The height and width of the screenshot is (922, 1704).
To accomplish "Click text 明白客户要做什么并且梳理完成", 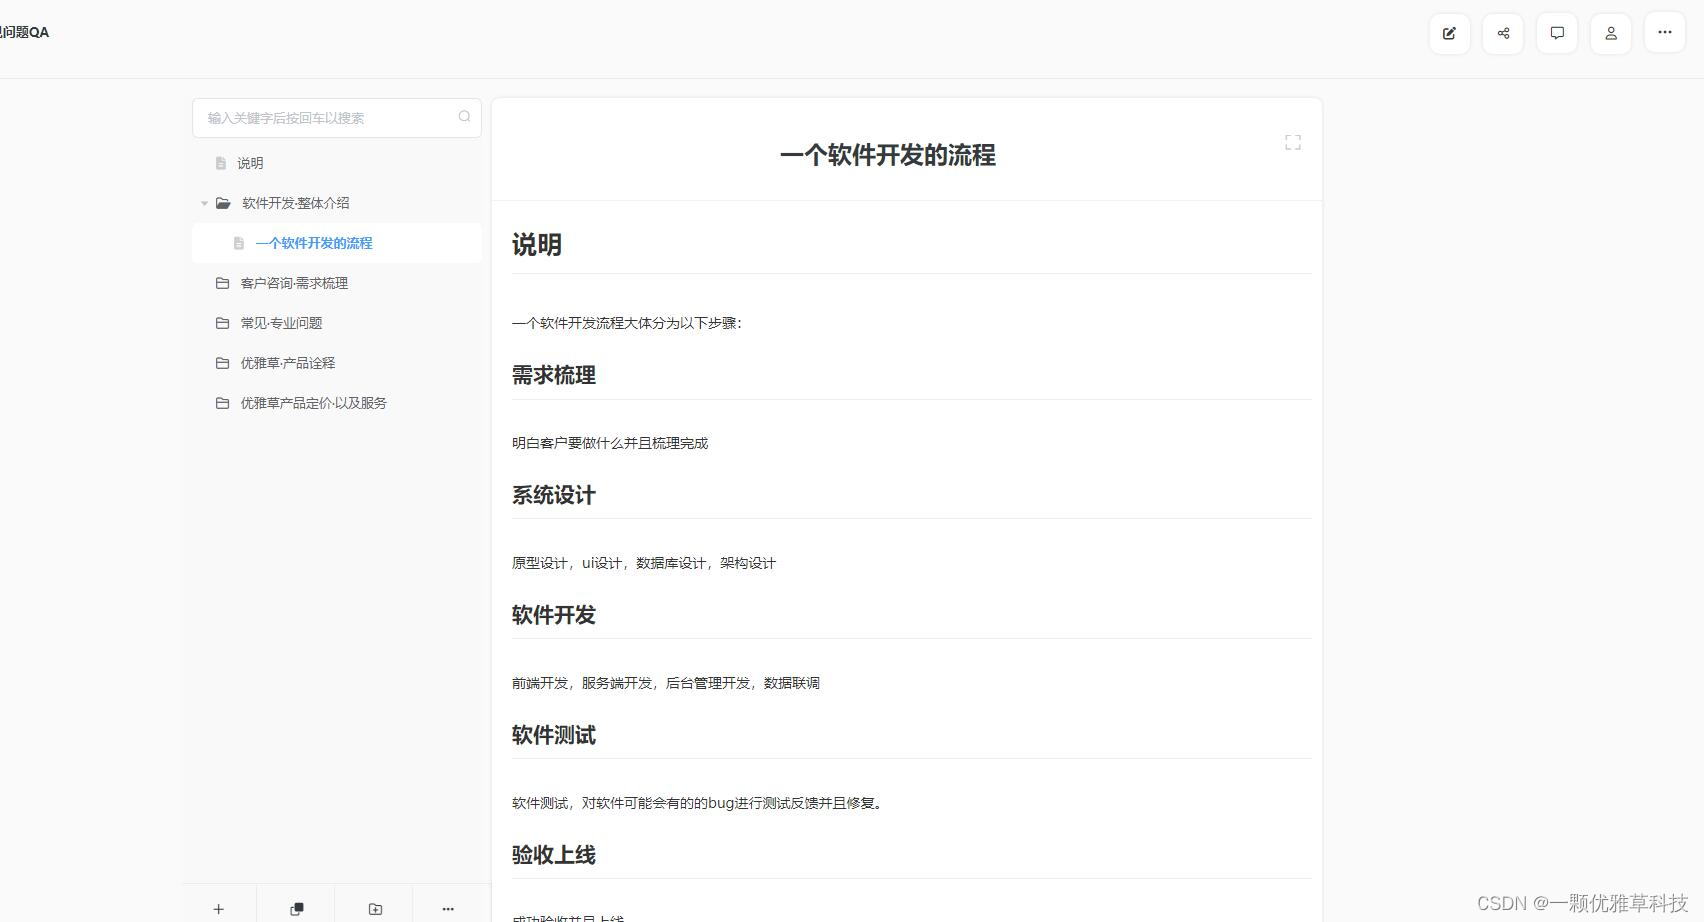I will tap(610, 443).
